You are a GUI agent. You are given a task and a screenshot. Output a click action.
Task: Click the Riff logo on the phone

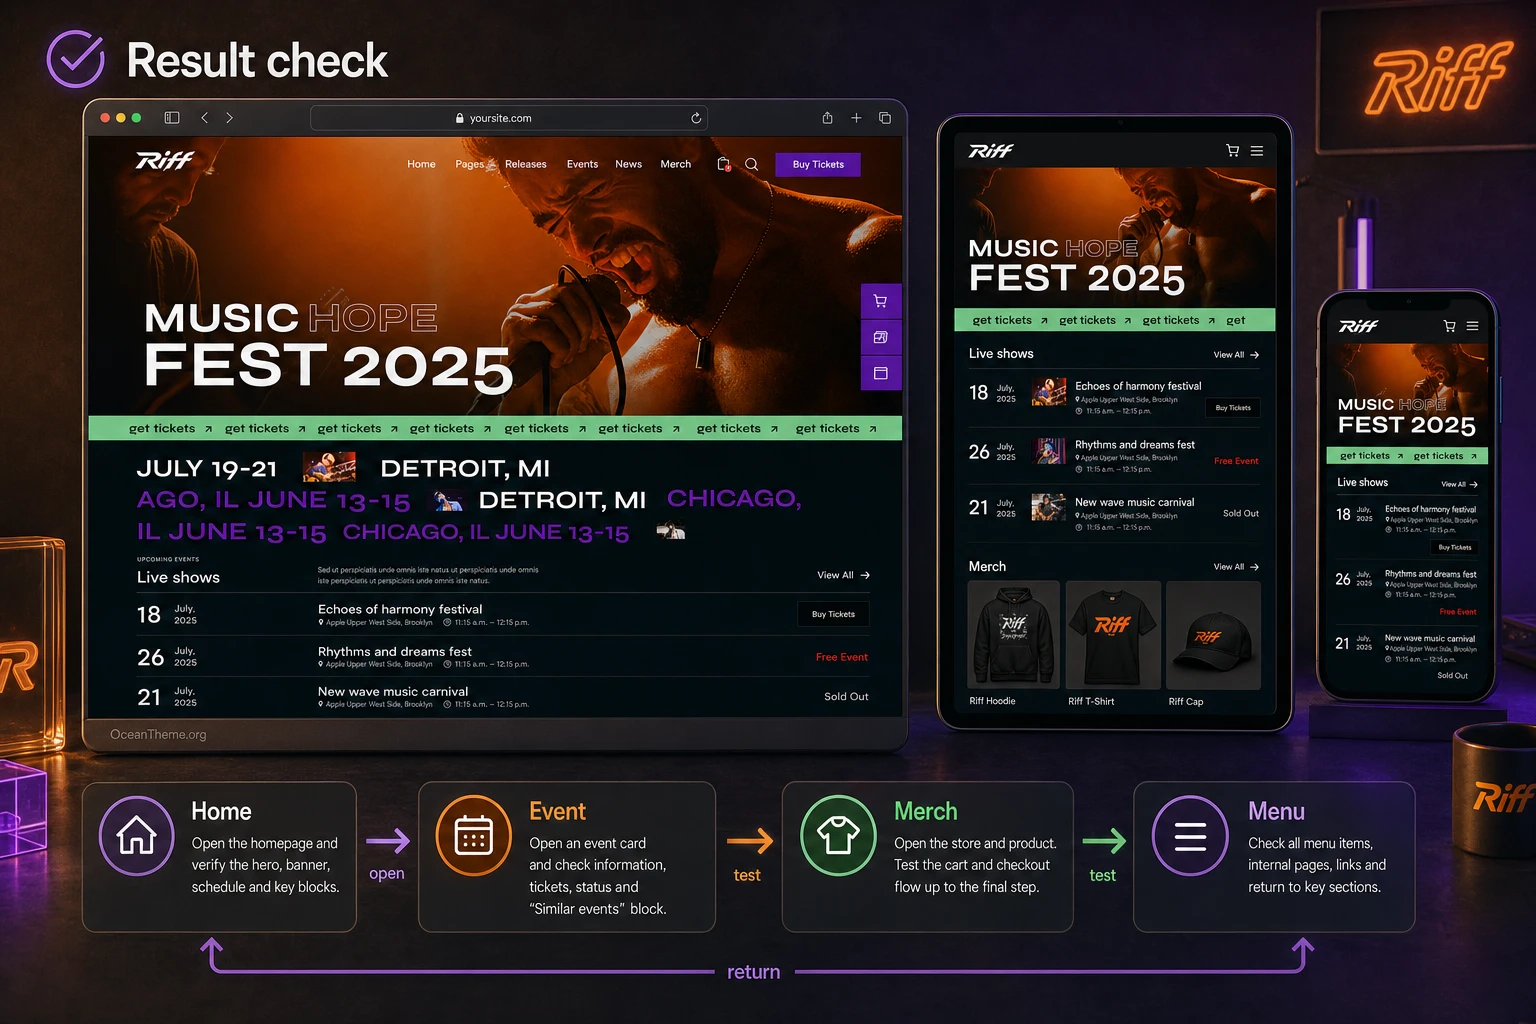coord(1359,326)
